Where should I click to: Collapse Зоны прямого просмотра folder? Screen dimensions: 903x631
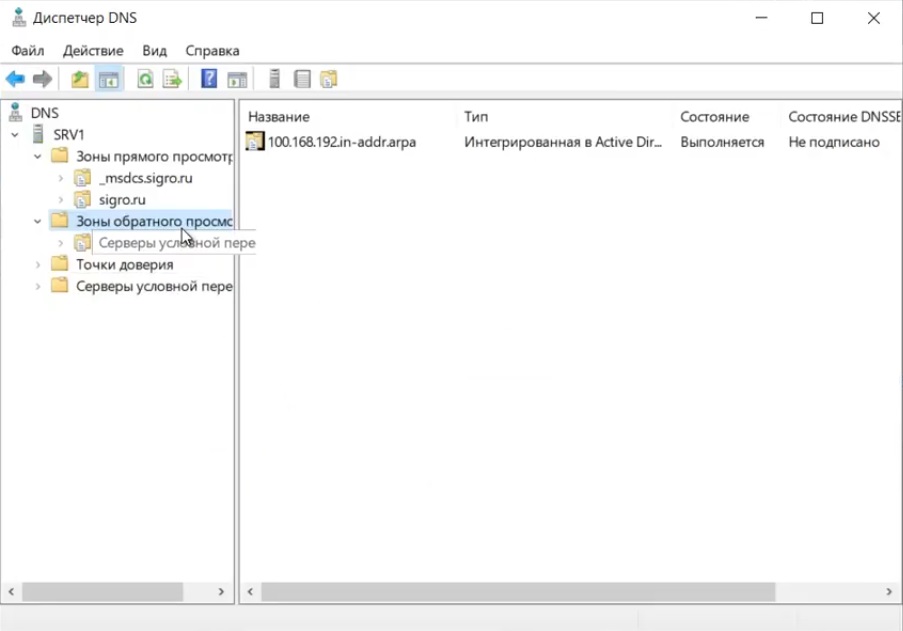[x=38, y=156]
